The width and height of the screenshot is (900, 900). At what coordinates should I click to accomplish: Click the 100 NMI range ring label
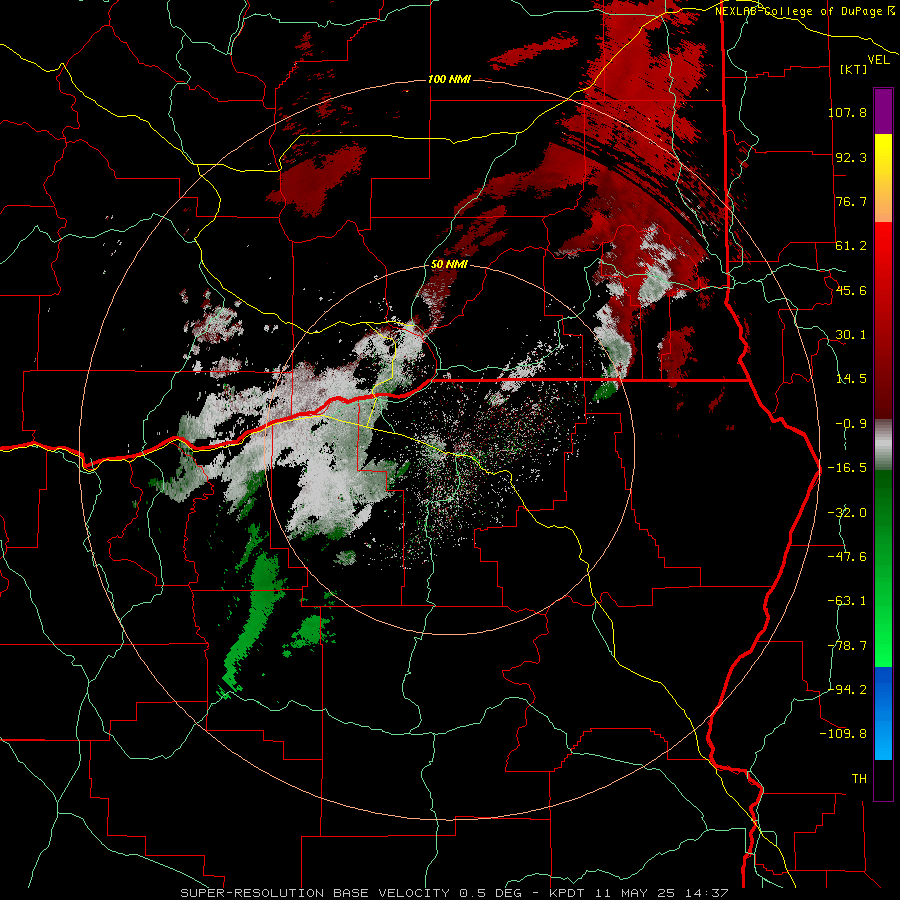click(x=449, y=79)
